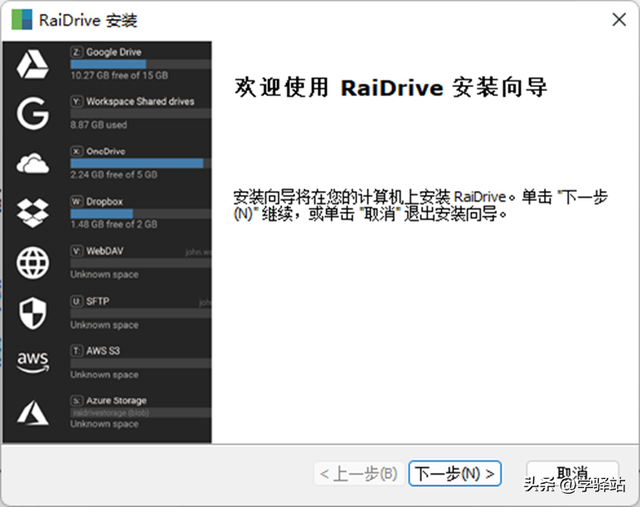Viewport: 640px width, 507px height.
Task: Click 'Unknown space' under AWS S3
Action: [x=104, y=374]
